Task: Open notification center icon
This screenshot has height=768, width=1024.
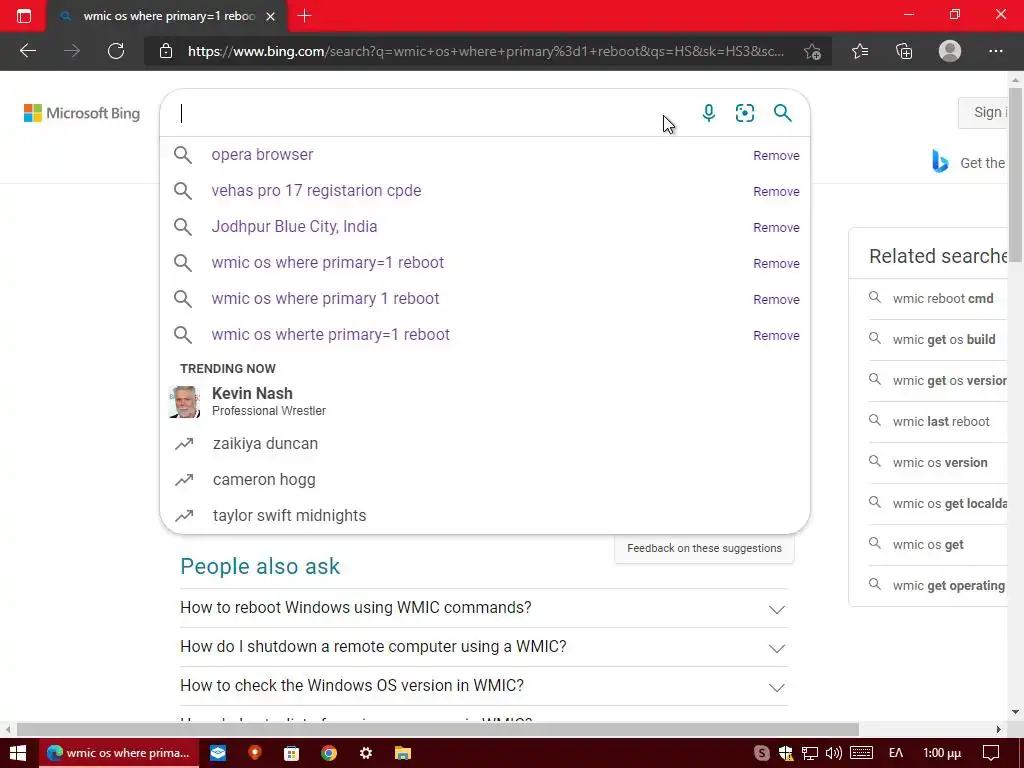Action: [x=991, y=753]
